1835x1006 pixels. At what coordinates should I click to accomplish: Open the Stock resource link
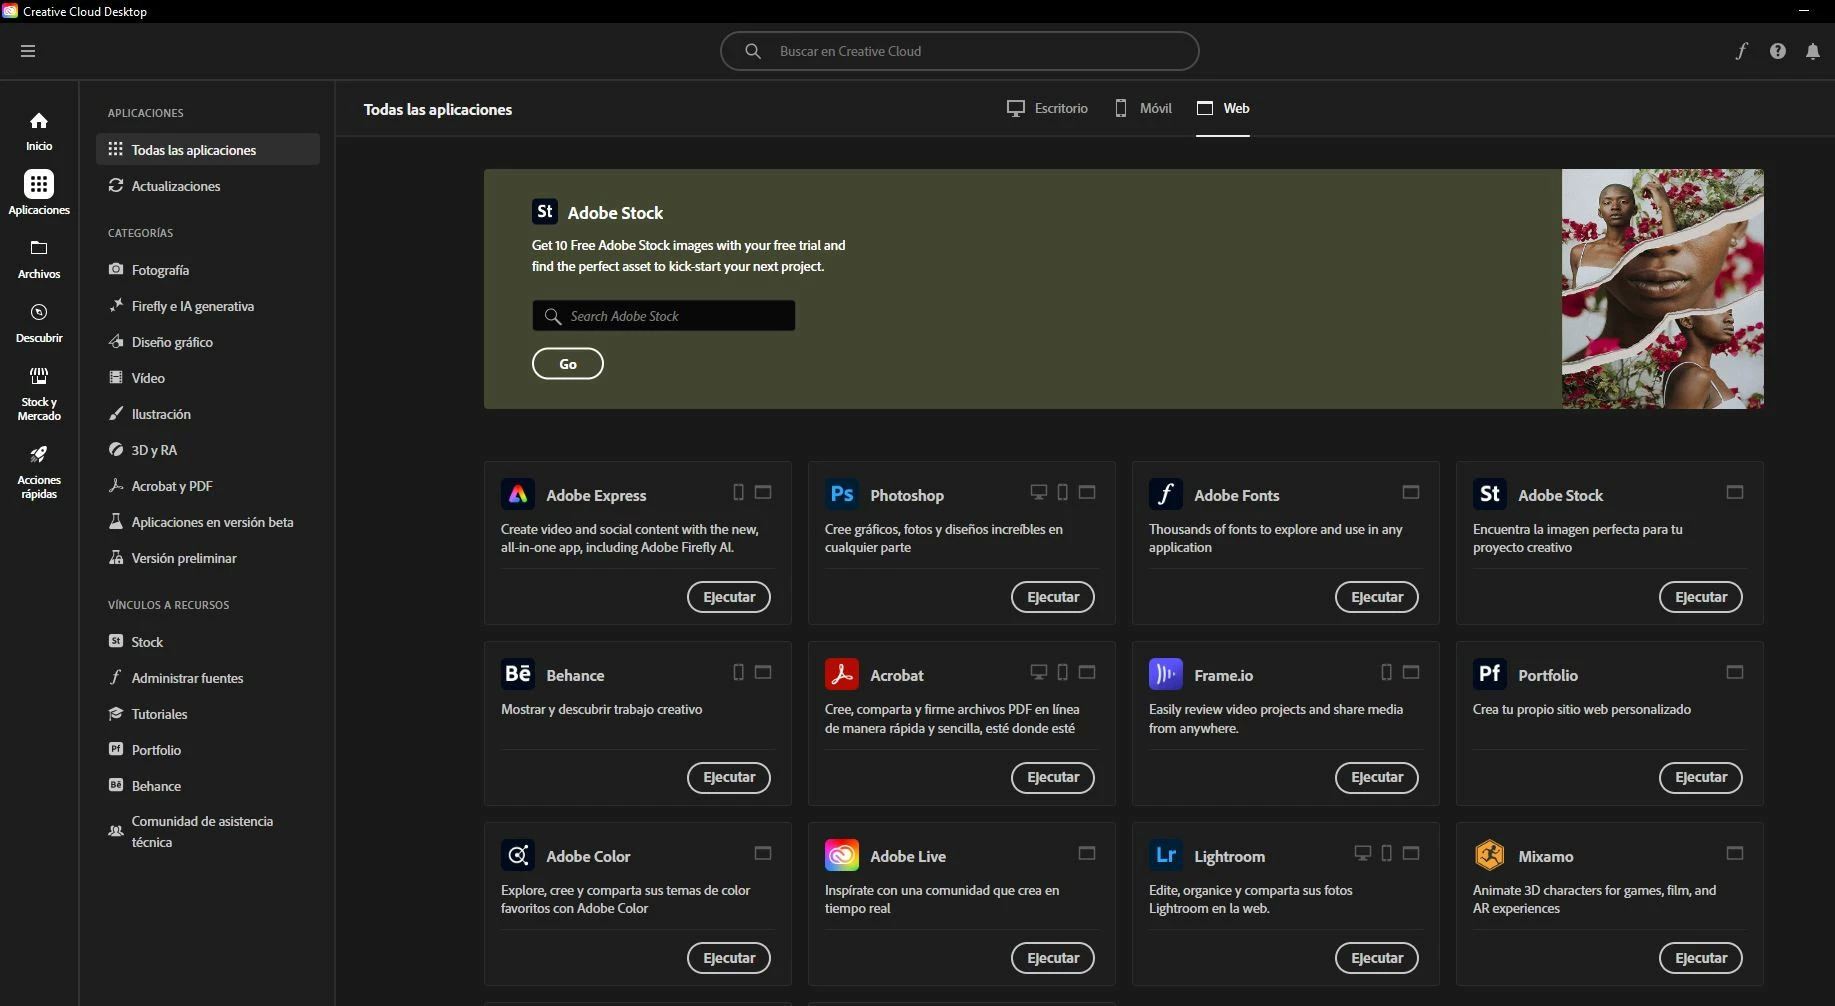point(208,642)
